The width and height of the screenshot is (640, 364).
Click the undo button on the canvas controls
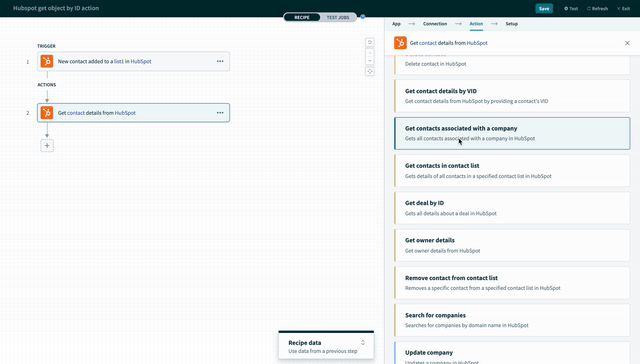(370, 42)
